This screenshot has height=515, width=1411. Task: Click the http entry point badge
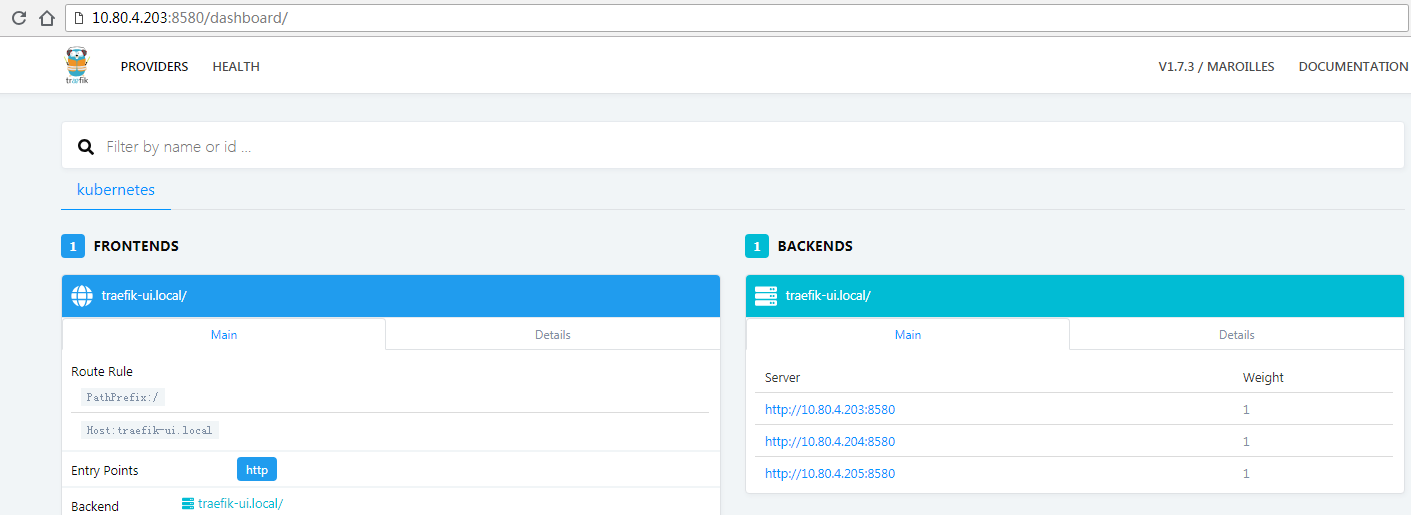coord(257,469)
